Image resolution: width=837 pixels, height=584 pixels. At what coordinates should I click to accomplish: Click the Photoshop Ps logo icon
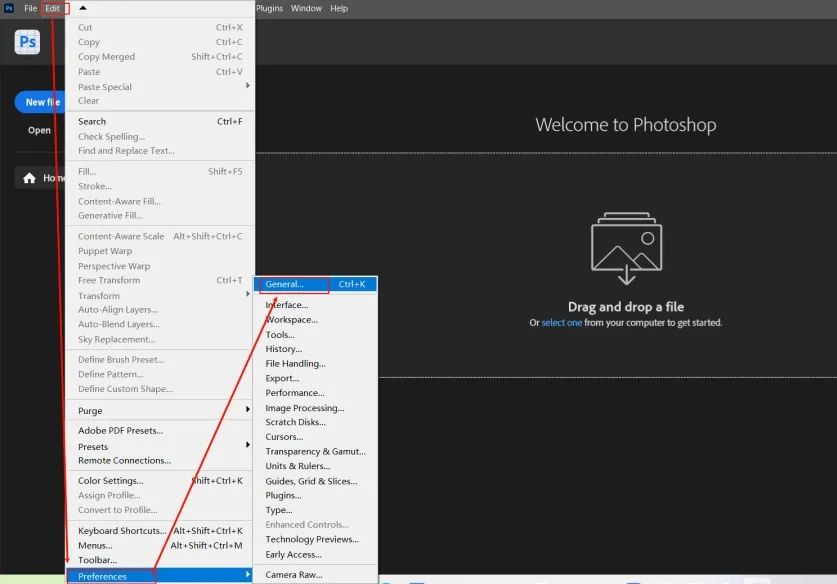pyautogui.click(x=27, y=42)
